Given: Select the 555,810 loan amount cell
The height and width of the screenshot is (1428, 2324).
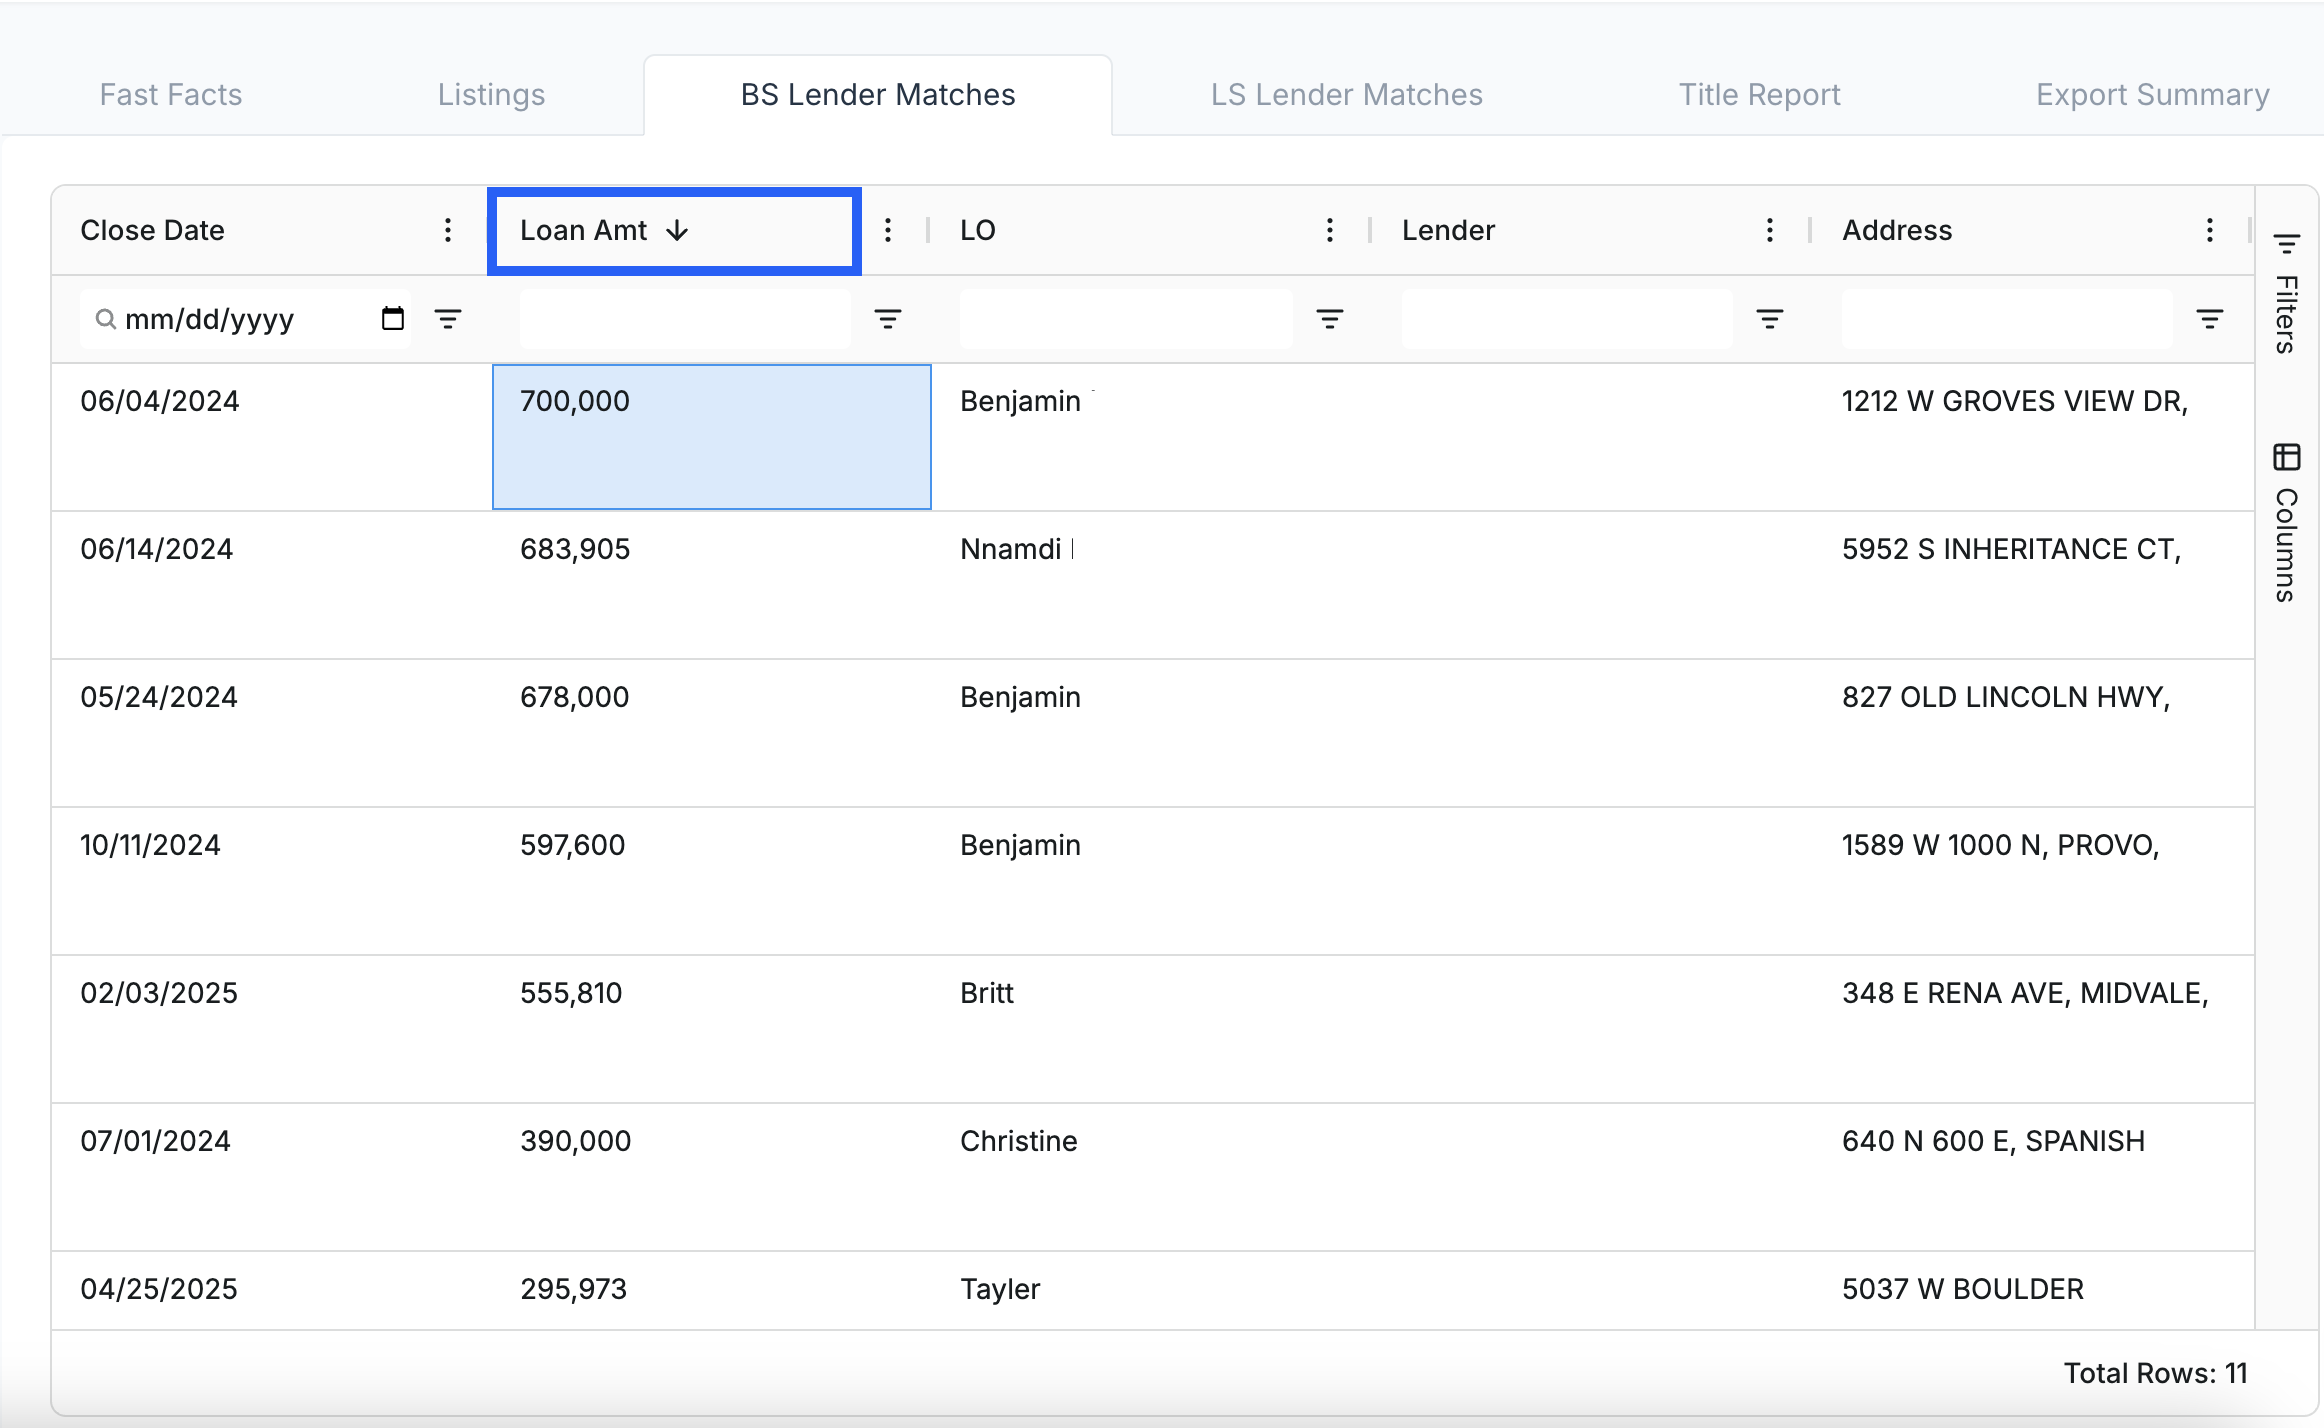Looking at the screenshot, I should pyautogui.click(x=712, y=1029).
